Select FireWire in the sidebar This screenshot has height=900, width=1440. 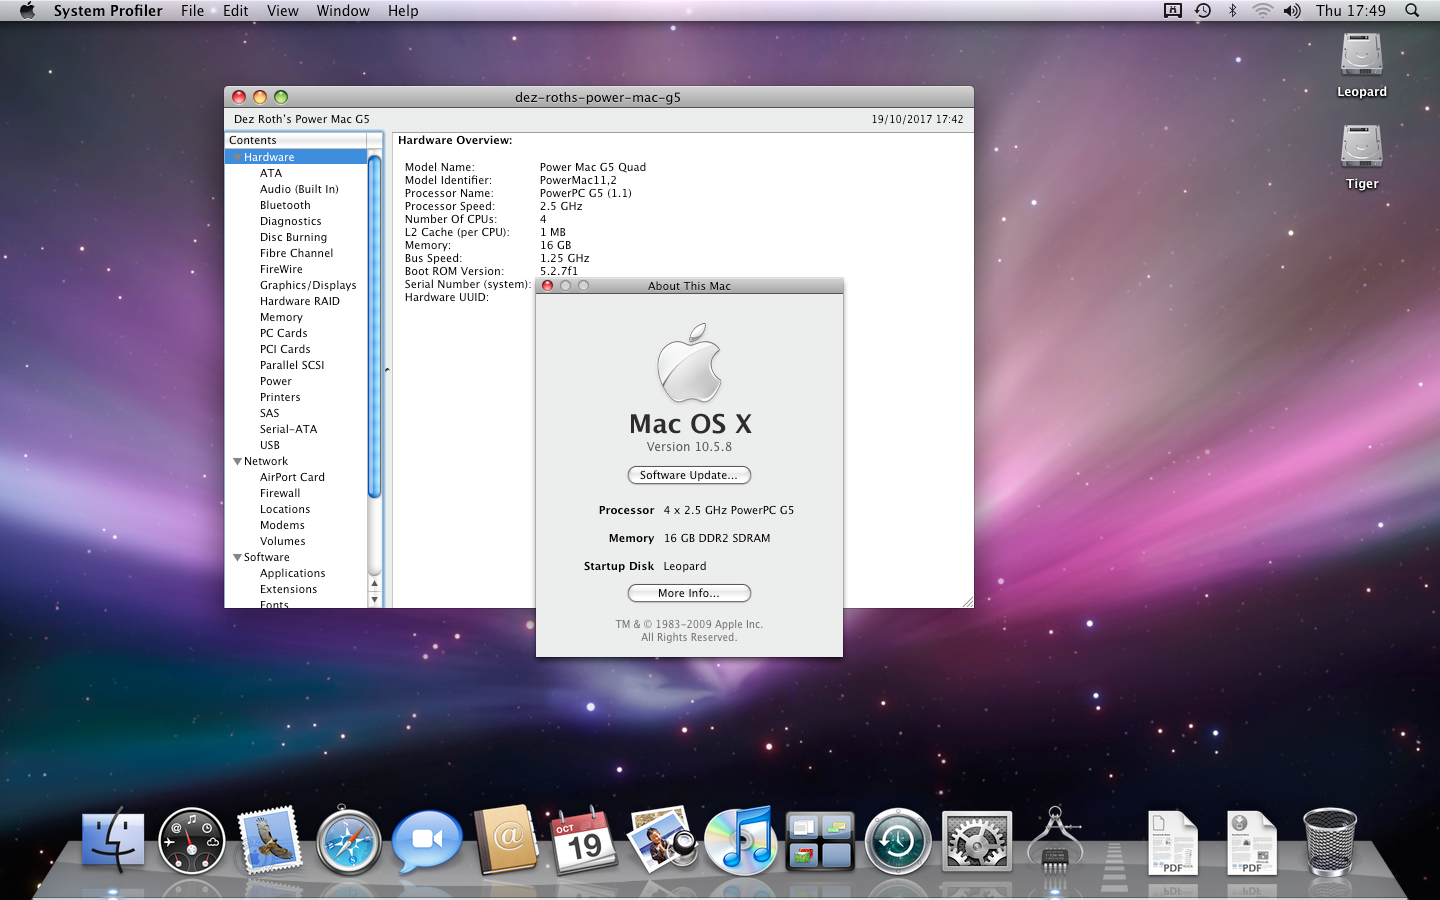point(281,269)
